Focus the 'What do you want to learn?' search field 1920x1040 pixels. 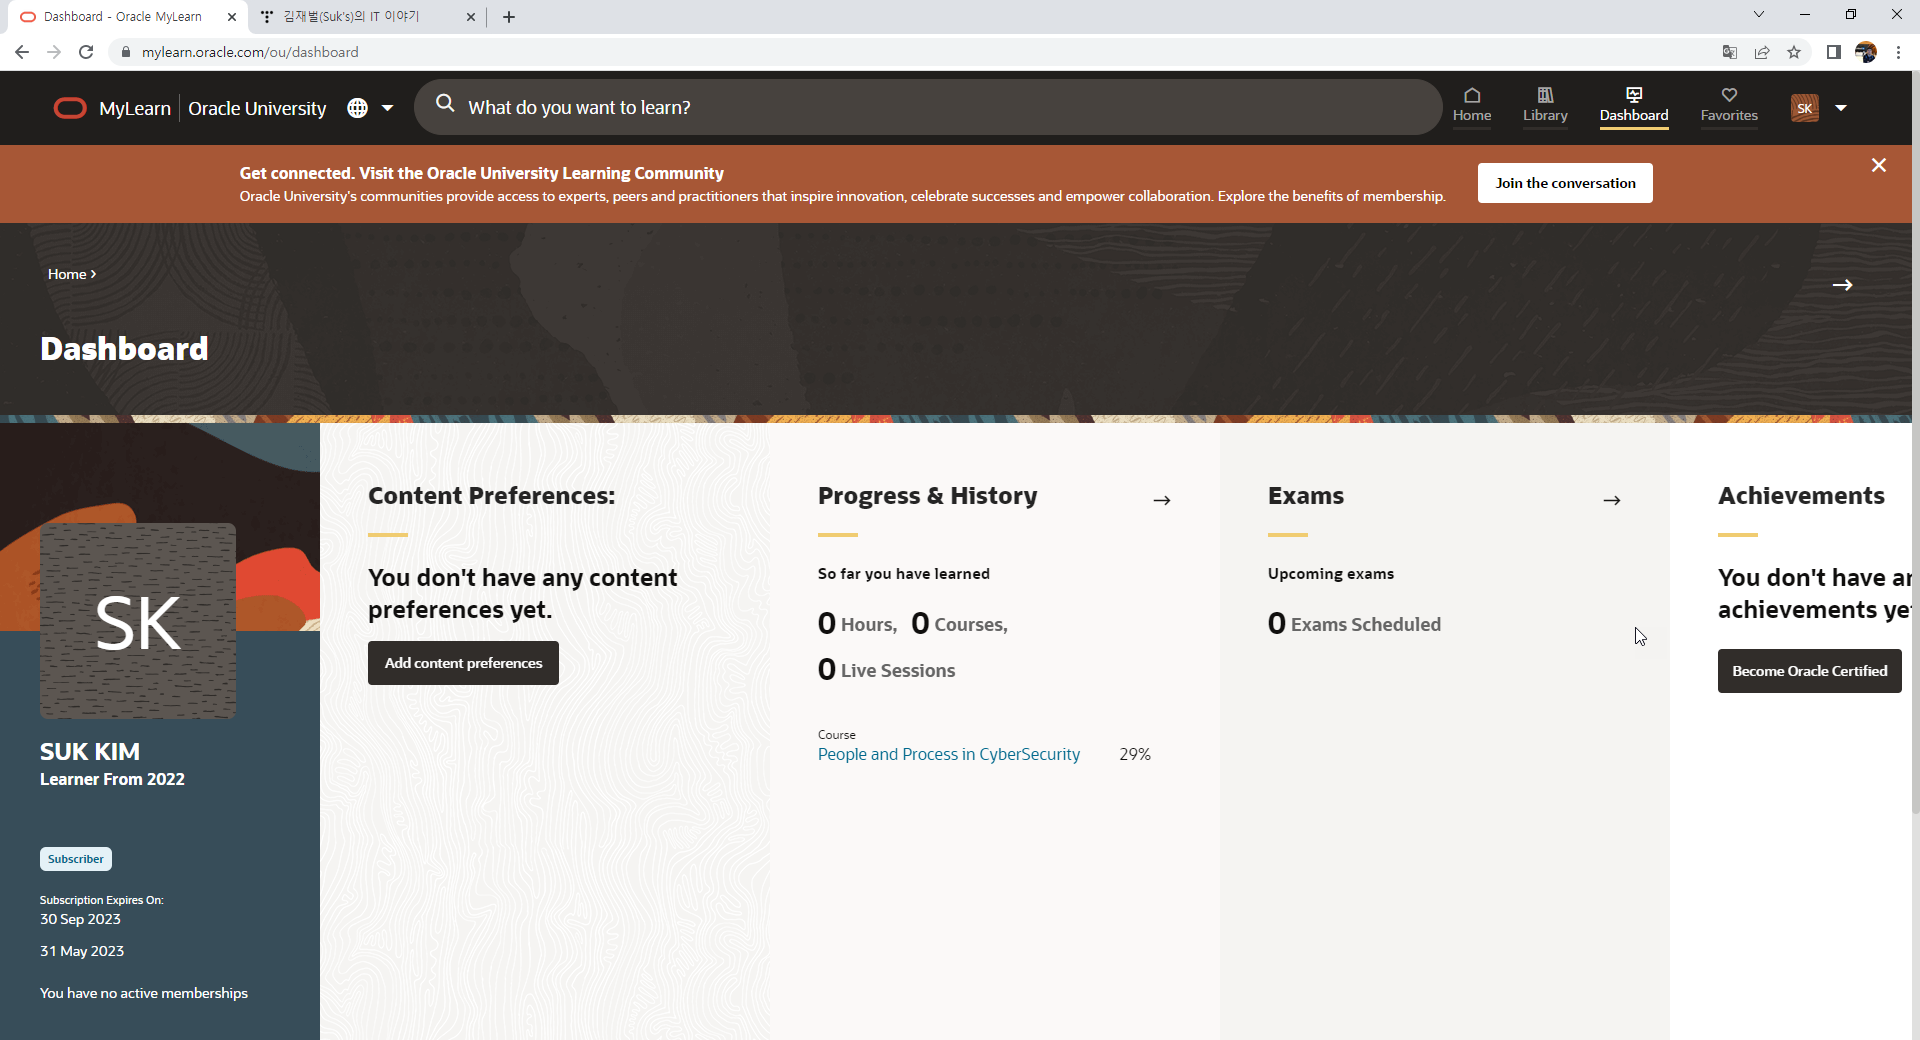[x=928, y=107]
